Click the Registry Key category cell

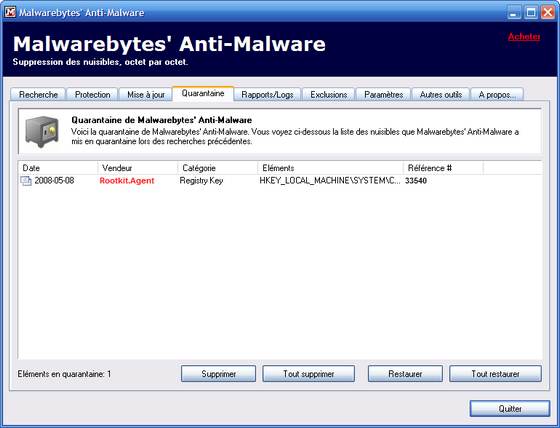201,180
